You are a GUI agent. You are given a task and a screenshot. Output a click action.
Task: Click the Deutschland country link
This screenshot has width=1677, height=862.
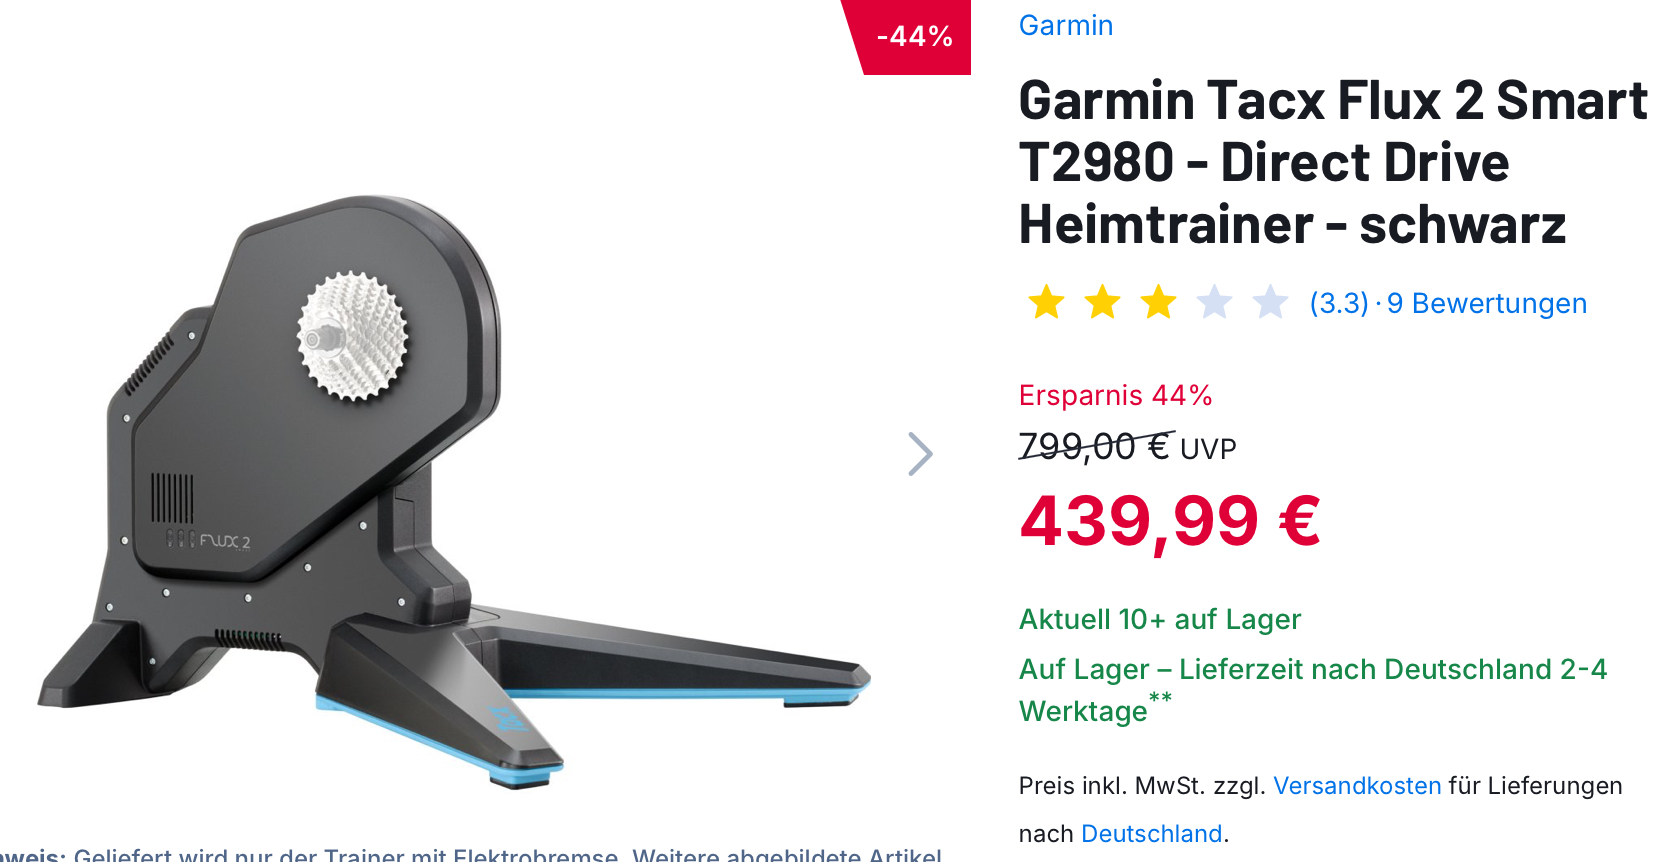[x=1152, y=834]
